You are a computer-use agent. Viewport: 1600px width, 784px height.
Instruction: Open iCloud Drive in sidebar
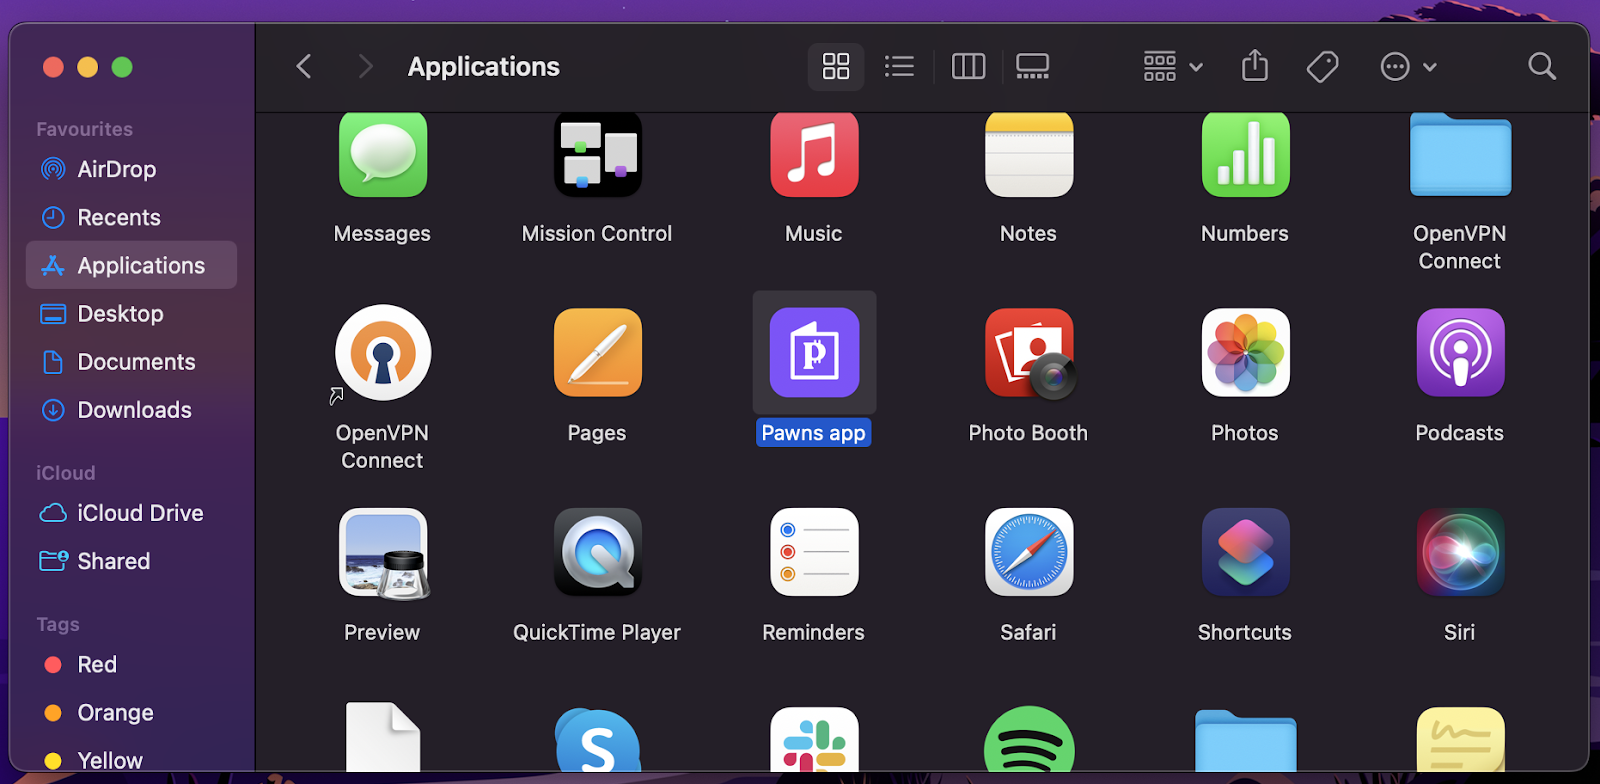131,513
